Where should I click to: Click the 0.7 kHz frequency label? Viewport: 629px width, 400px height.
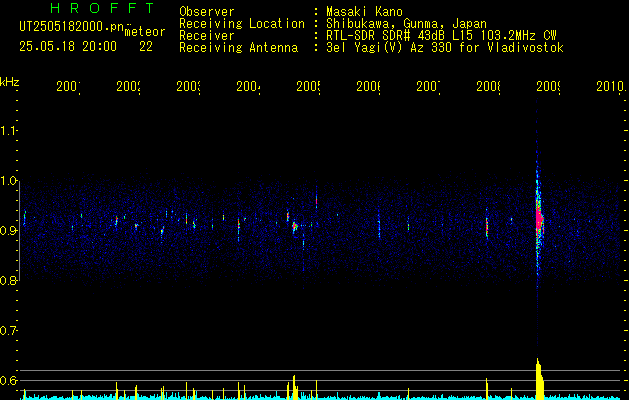click(x=9, y=331)
